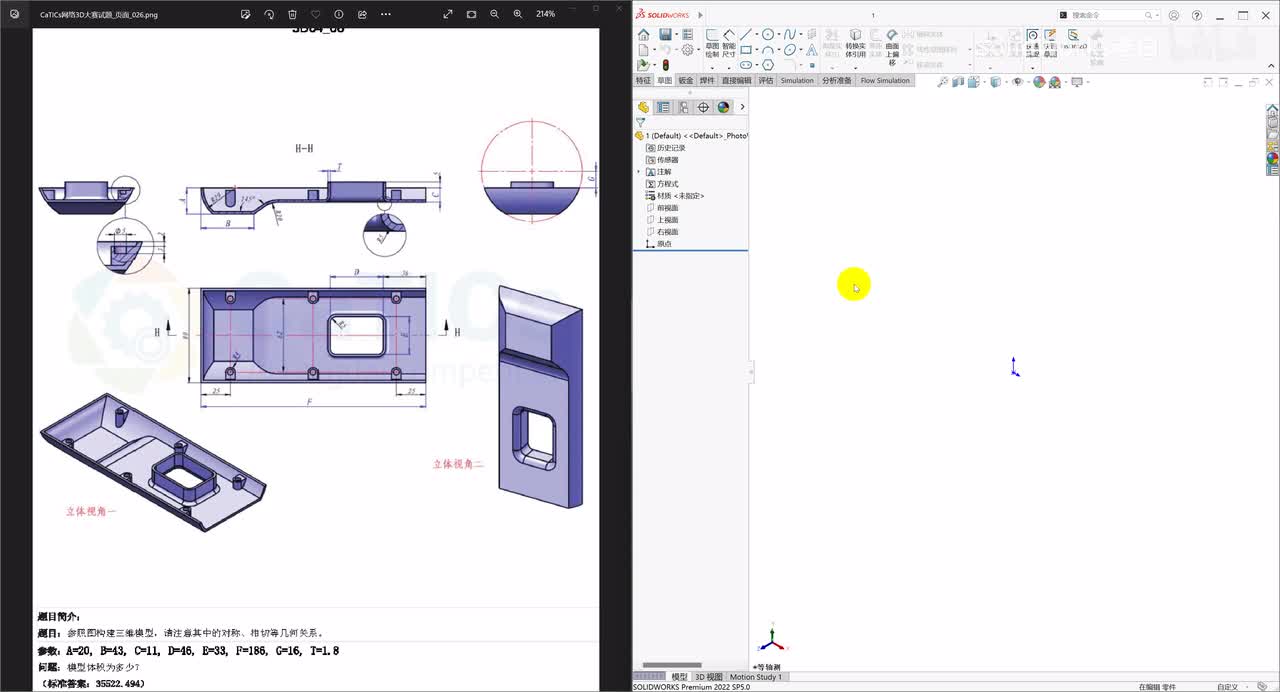Open the ConfigurationManager tab icon
This screenshot has width=1280, height=692.
[683, 107]
